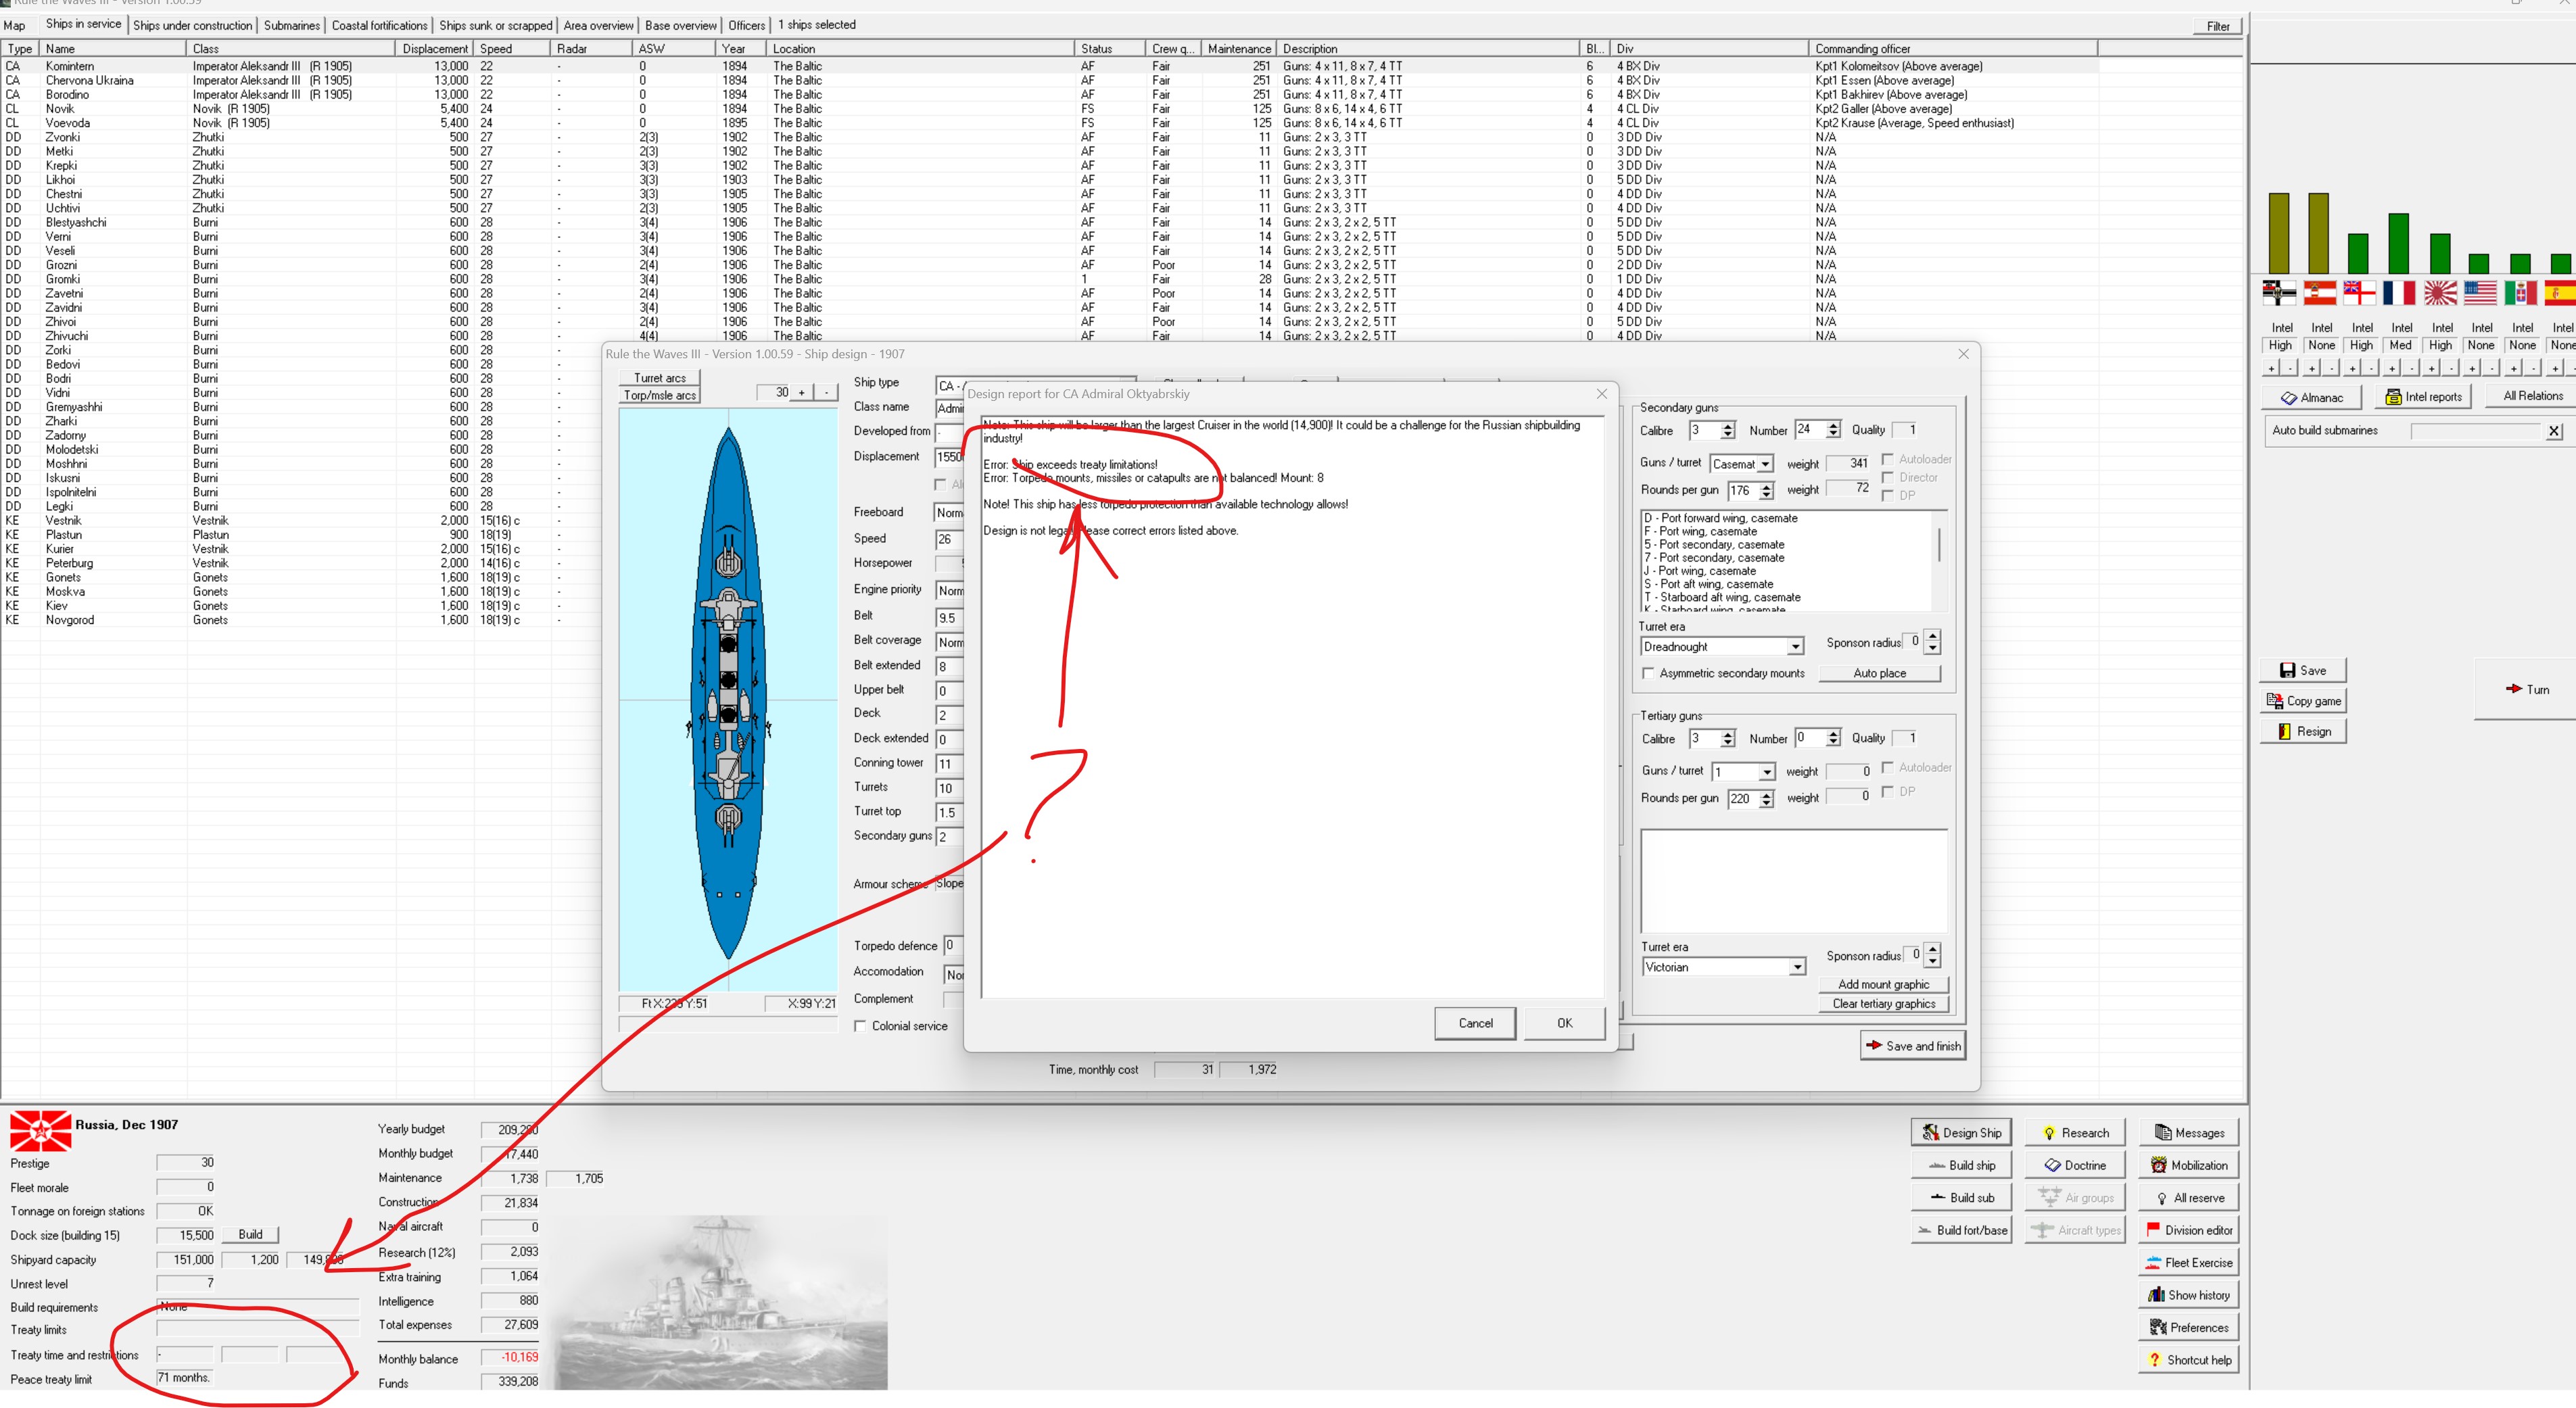Image resolution: width=2576 pixels, height=1408 pixels.
Task: Click the Japanese rising sun flag
Action: click(x=2440, y=293)
